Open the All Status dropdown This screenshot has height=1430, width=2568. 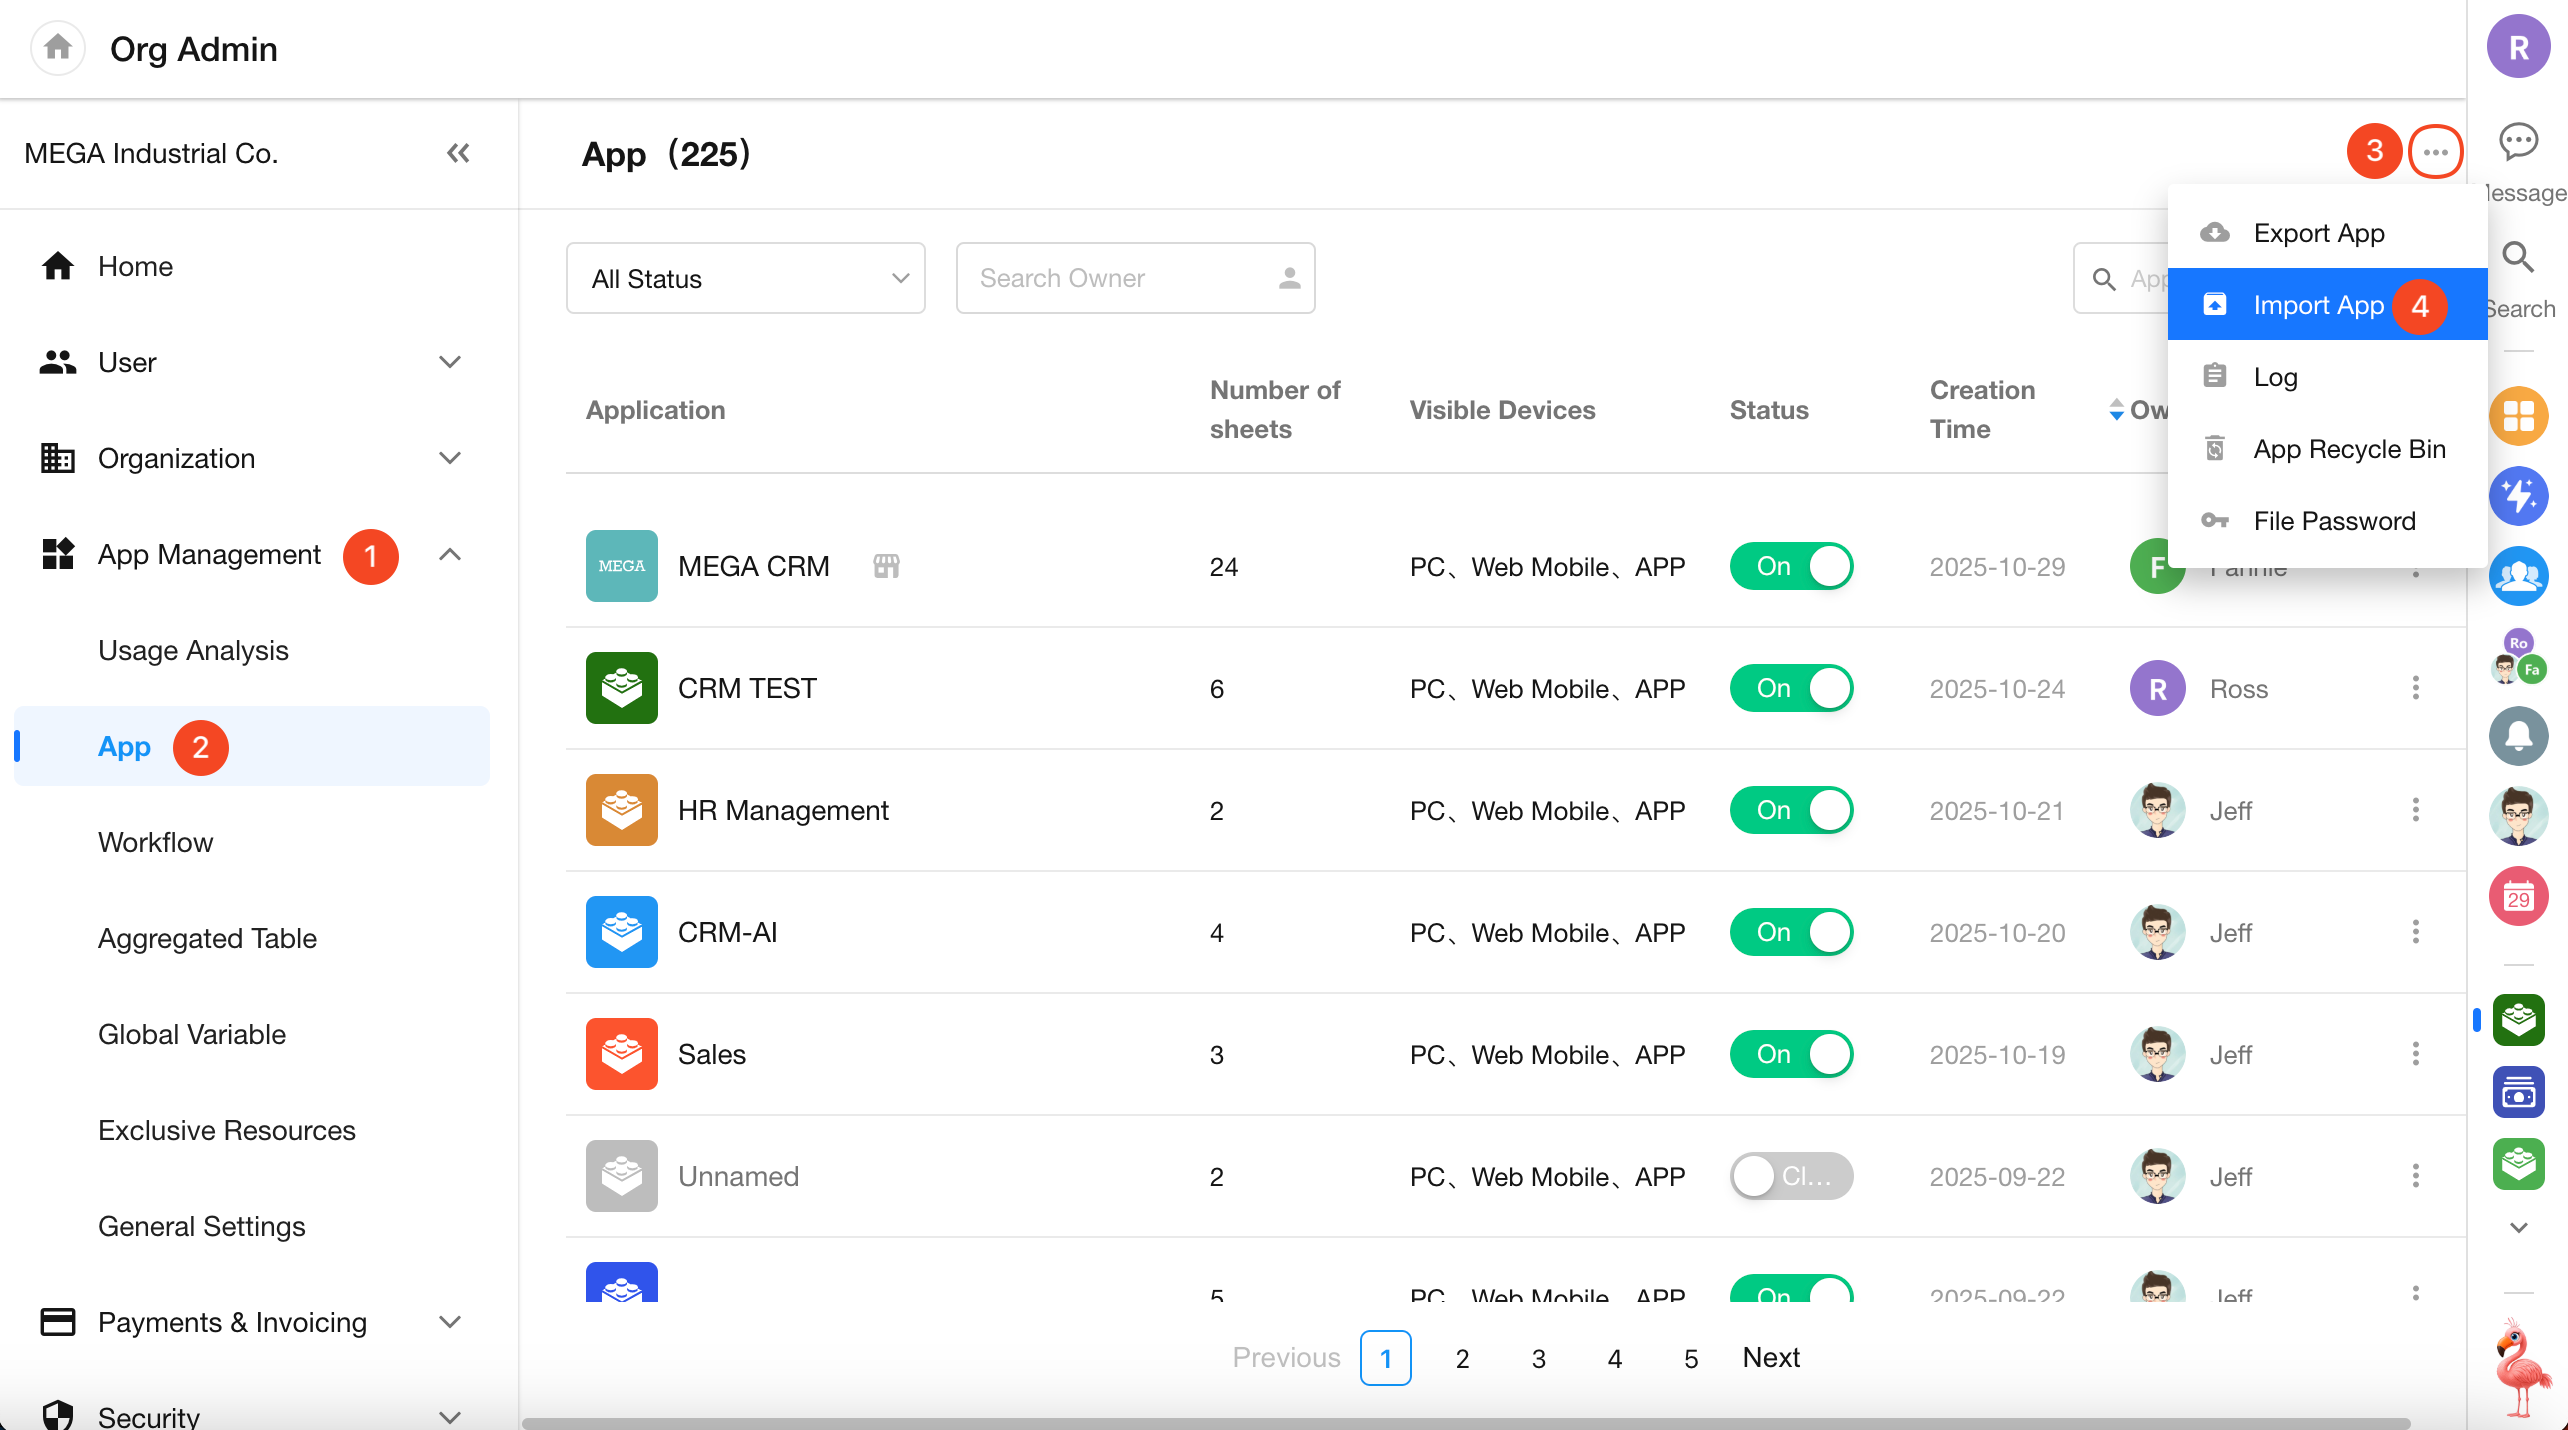pyautogui.click(x=745, y=278)
